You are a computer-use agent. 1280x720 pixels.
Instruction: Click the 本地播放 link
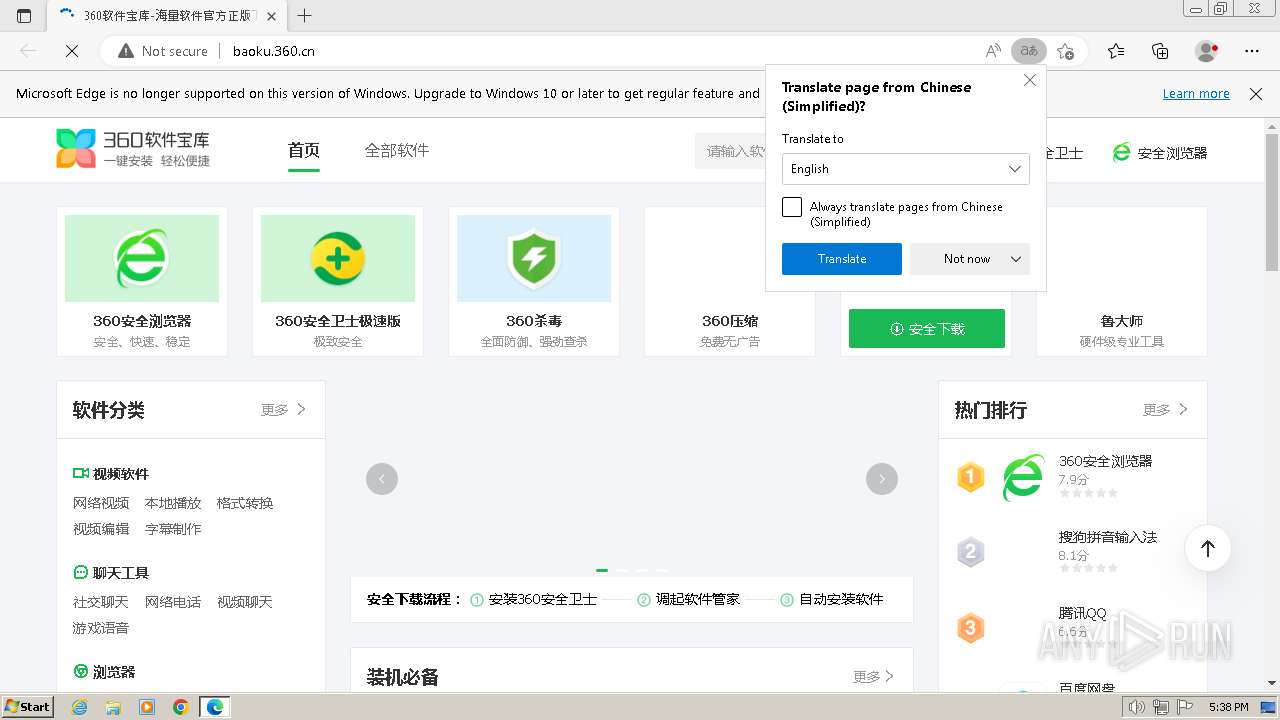[173, 503]
